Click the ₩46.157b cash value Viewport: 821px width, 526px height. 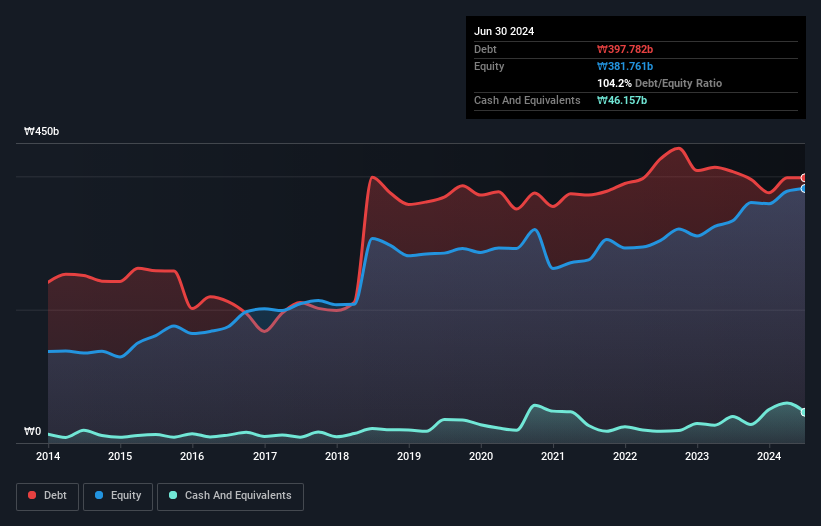coord(622,100)
